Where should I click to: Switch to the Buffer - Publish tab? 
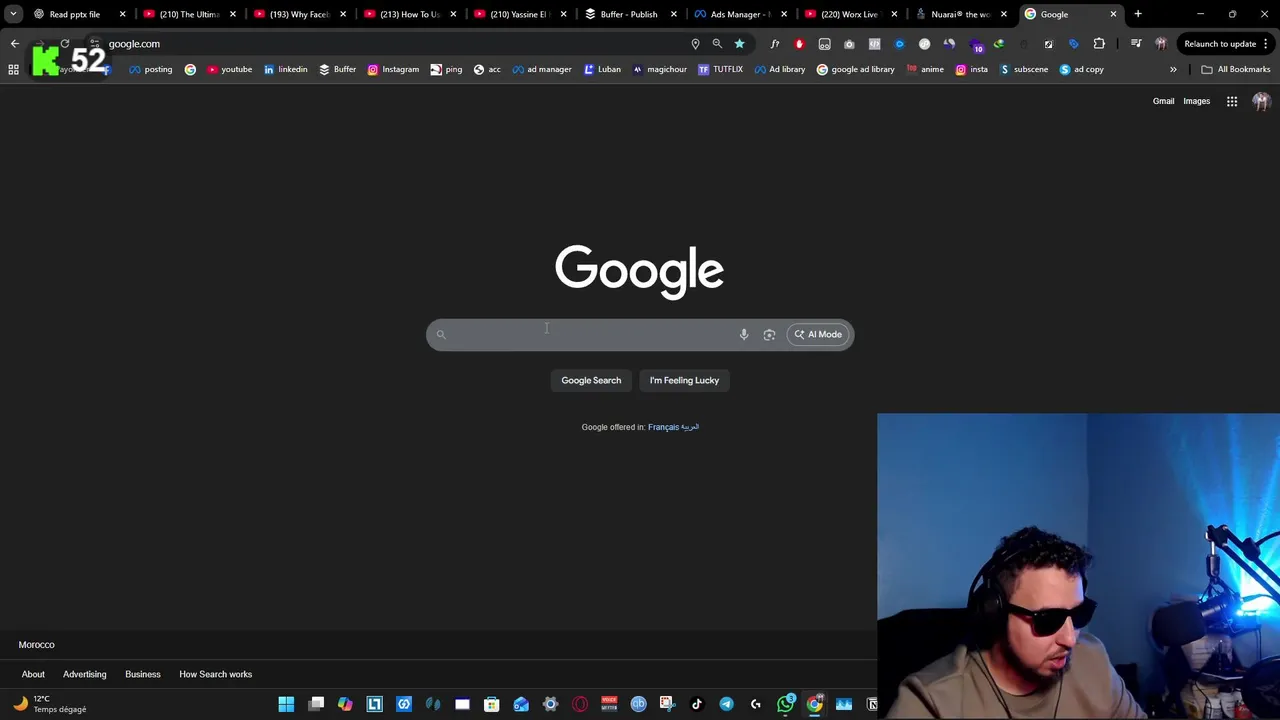(628, 14)
